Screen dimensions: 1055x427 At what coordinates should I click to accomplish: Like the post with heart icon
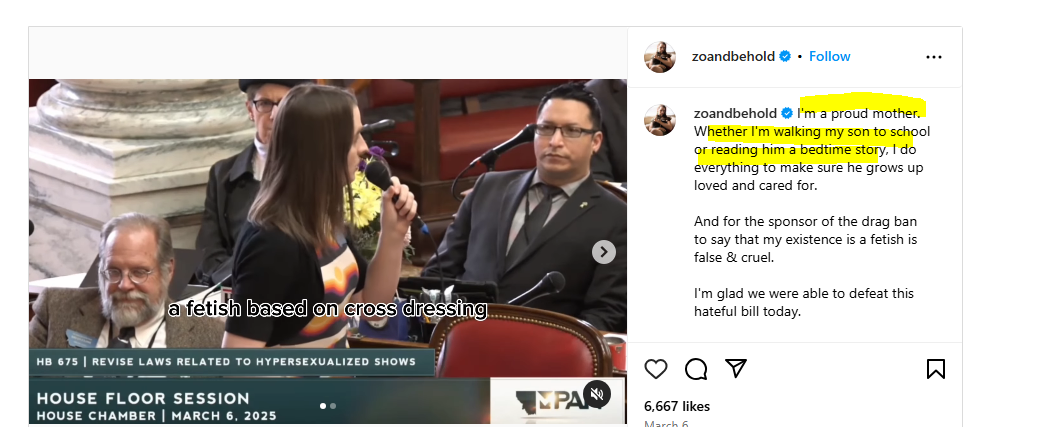tap(656, 369)
